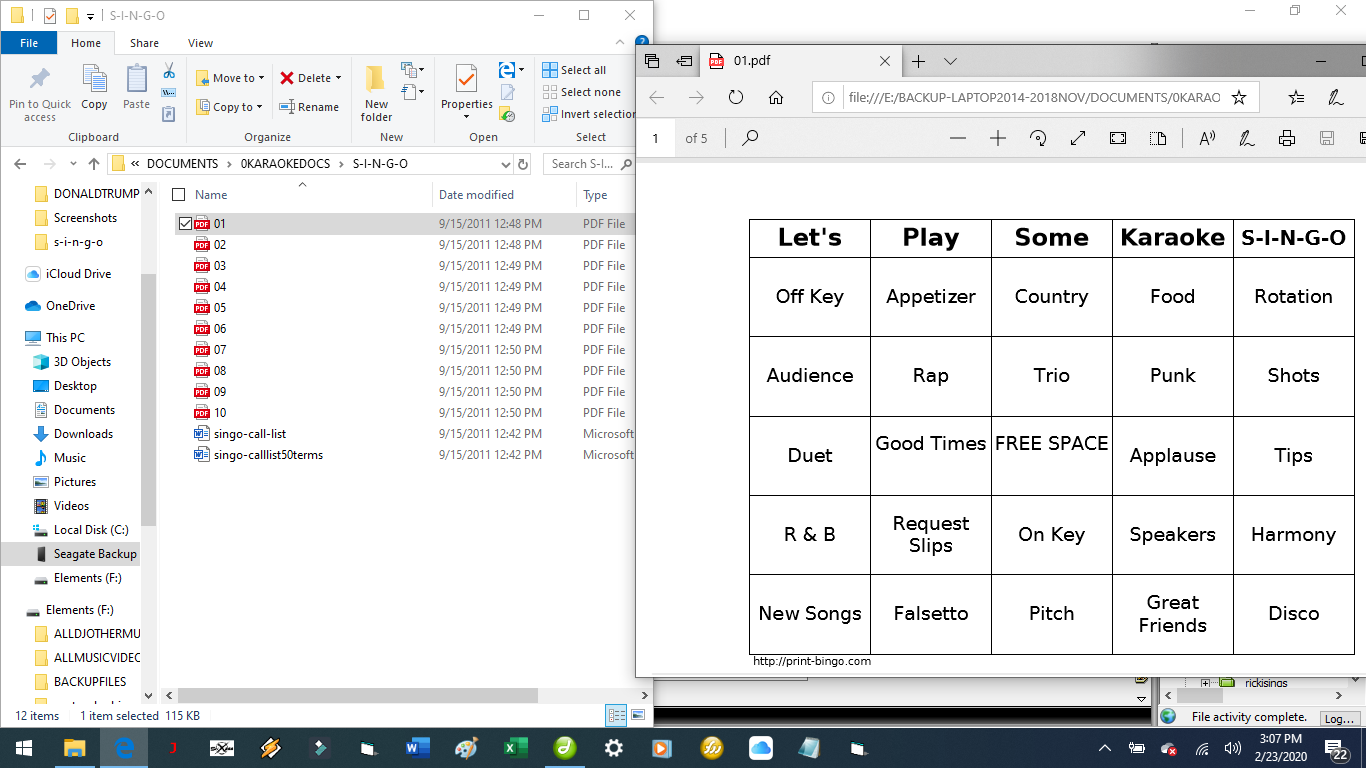This screenshot has width=1366, height=768.
Task: Open the View ribbon tab
Action: tap(200, 43)
